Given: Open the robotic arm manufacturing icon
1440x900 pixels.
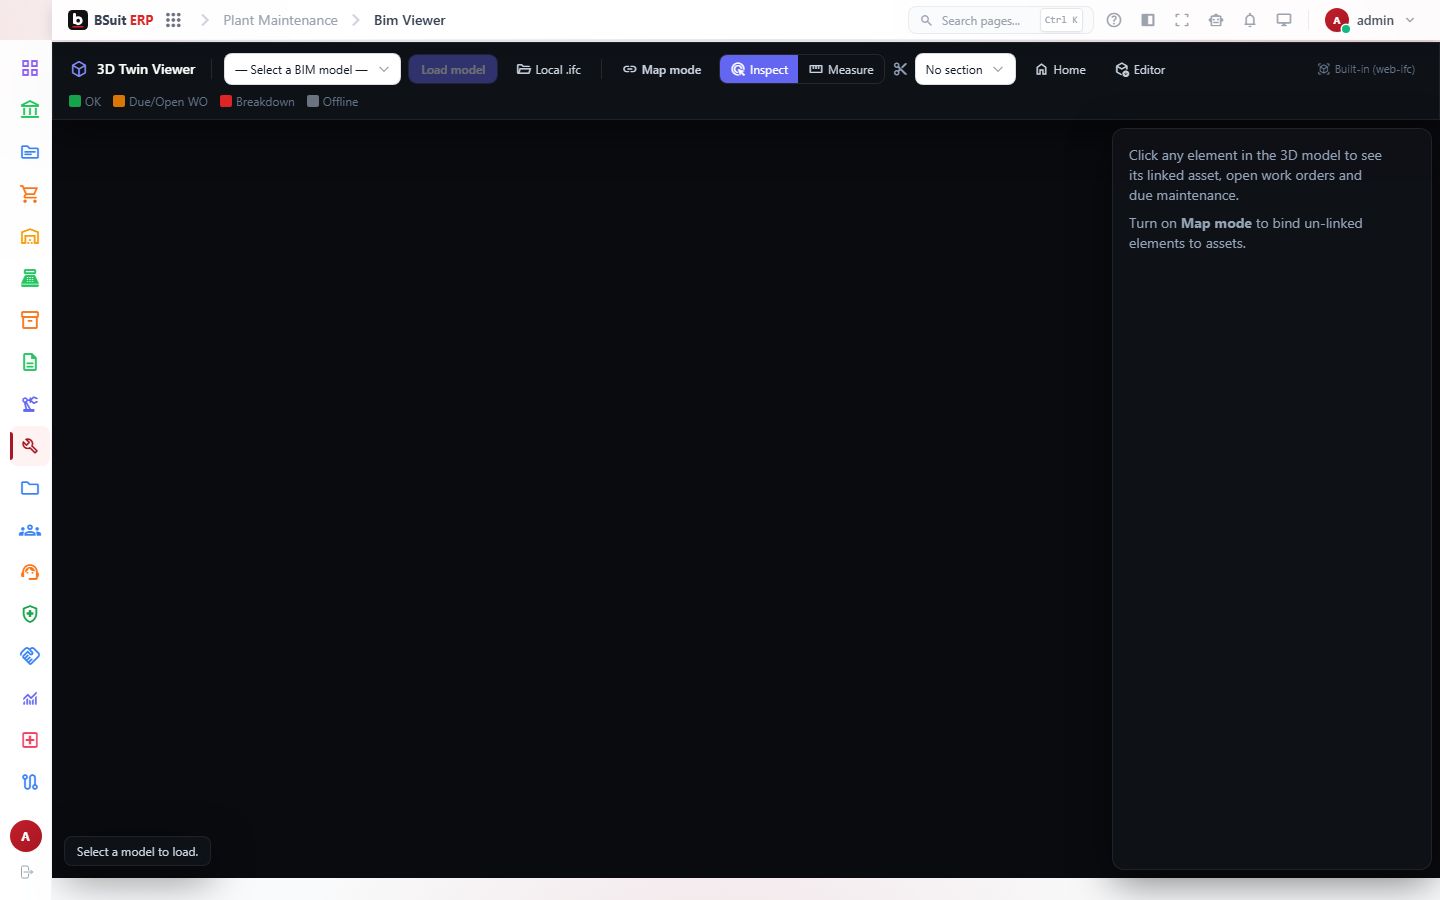Looking at the screenshot, I should point(30,404).
